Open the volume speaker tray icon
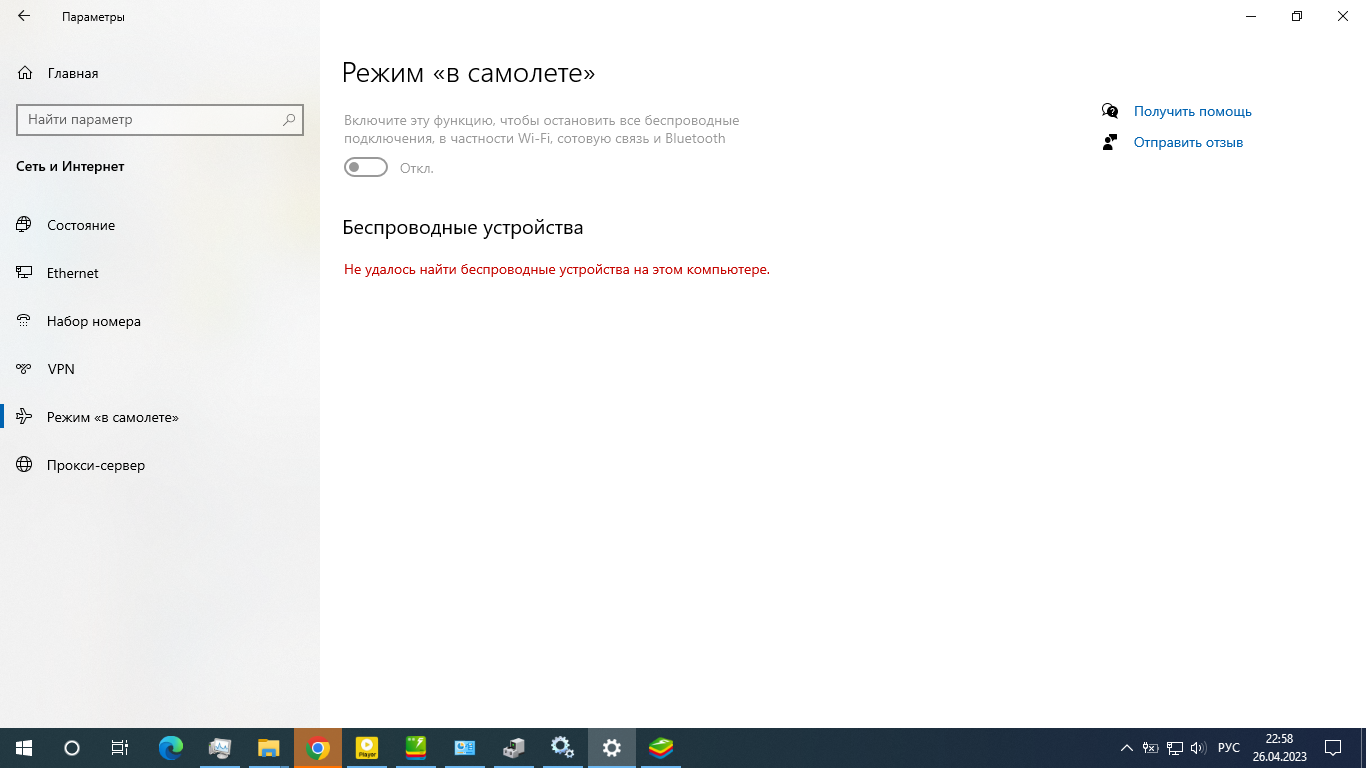Viewport: 1366px width, 768px height. 1199,748
